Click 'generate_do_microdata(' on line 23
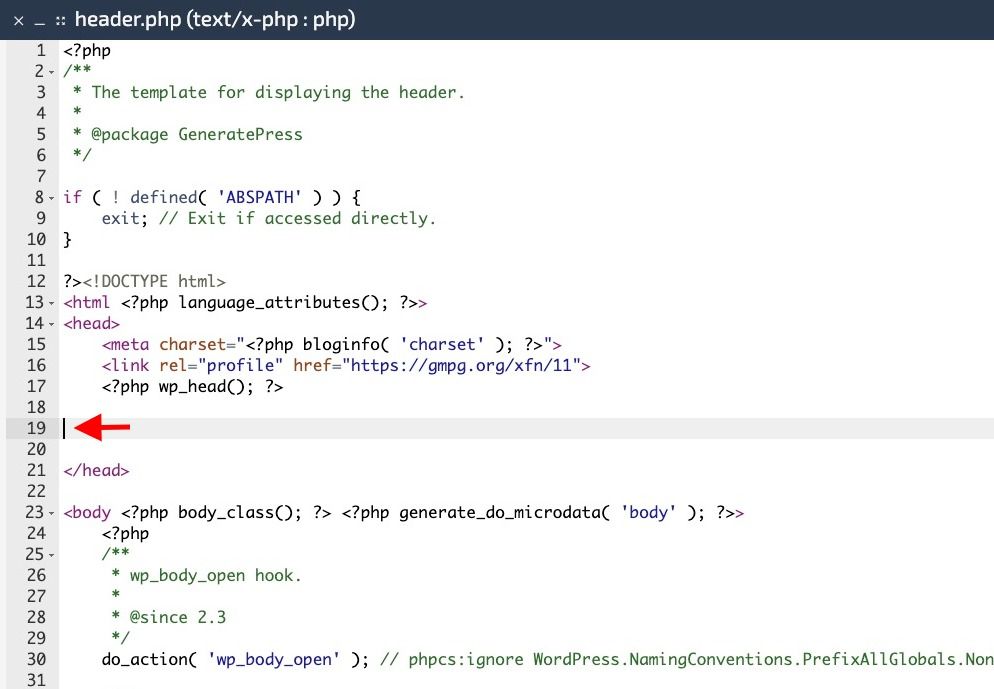 click(505, 512)
